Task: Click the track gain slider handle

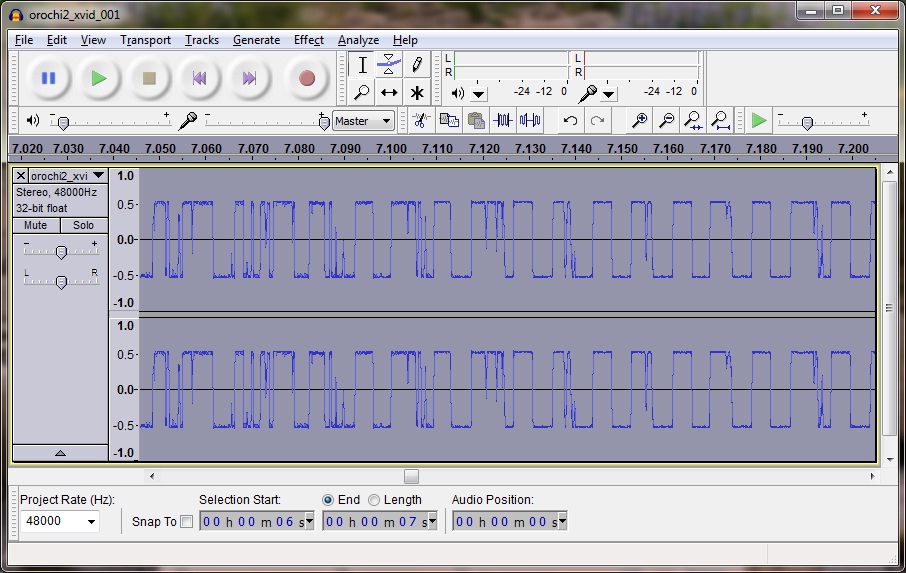Action: pyautogui.click(x=61, y=251)
